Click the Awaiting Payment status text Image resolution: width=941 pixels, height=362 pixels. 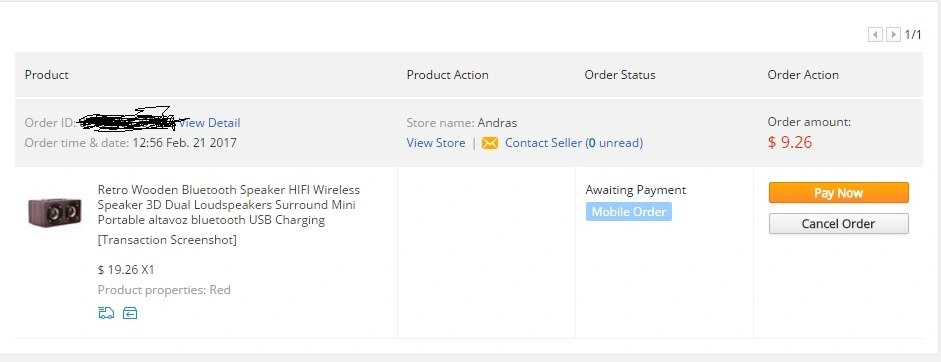pos(636,190)
